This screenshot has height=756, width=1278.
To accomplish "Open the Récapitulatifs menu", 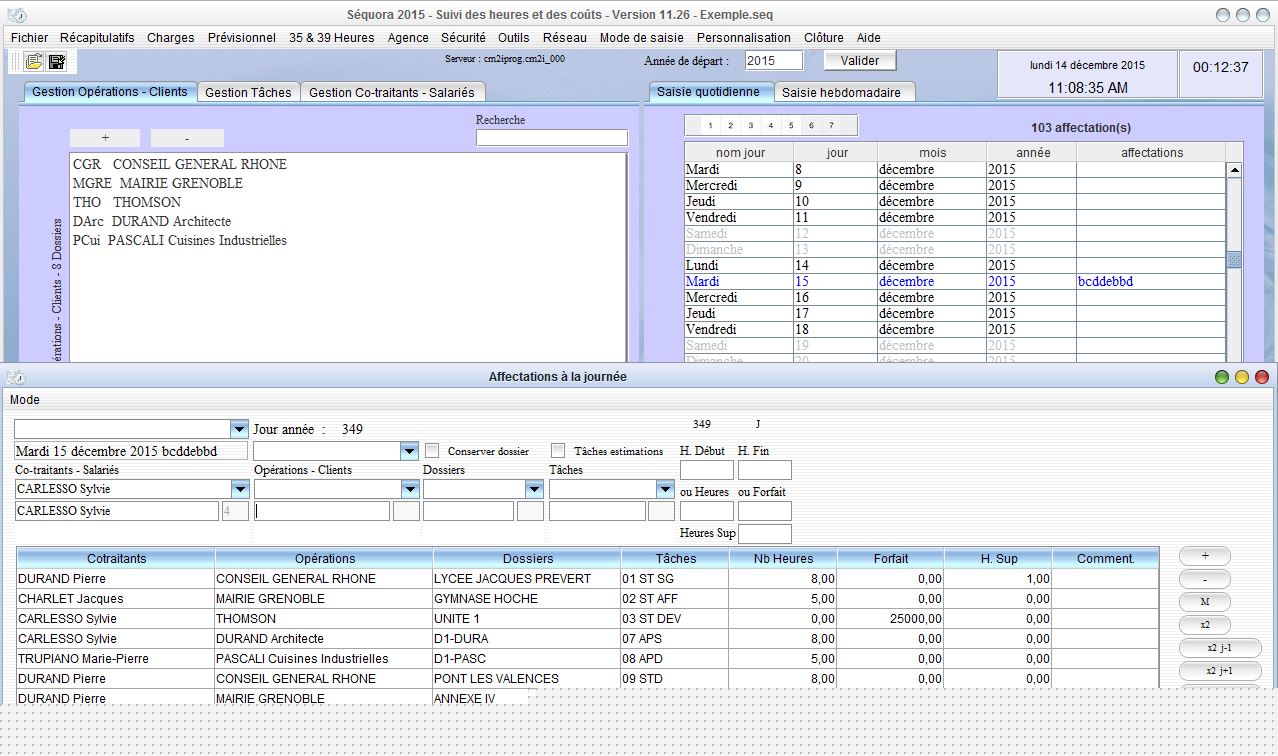I will [x=97, y=37].
